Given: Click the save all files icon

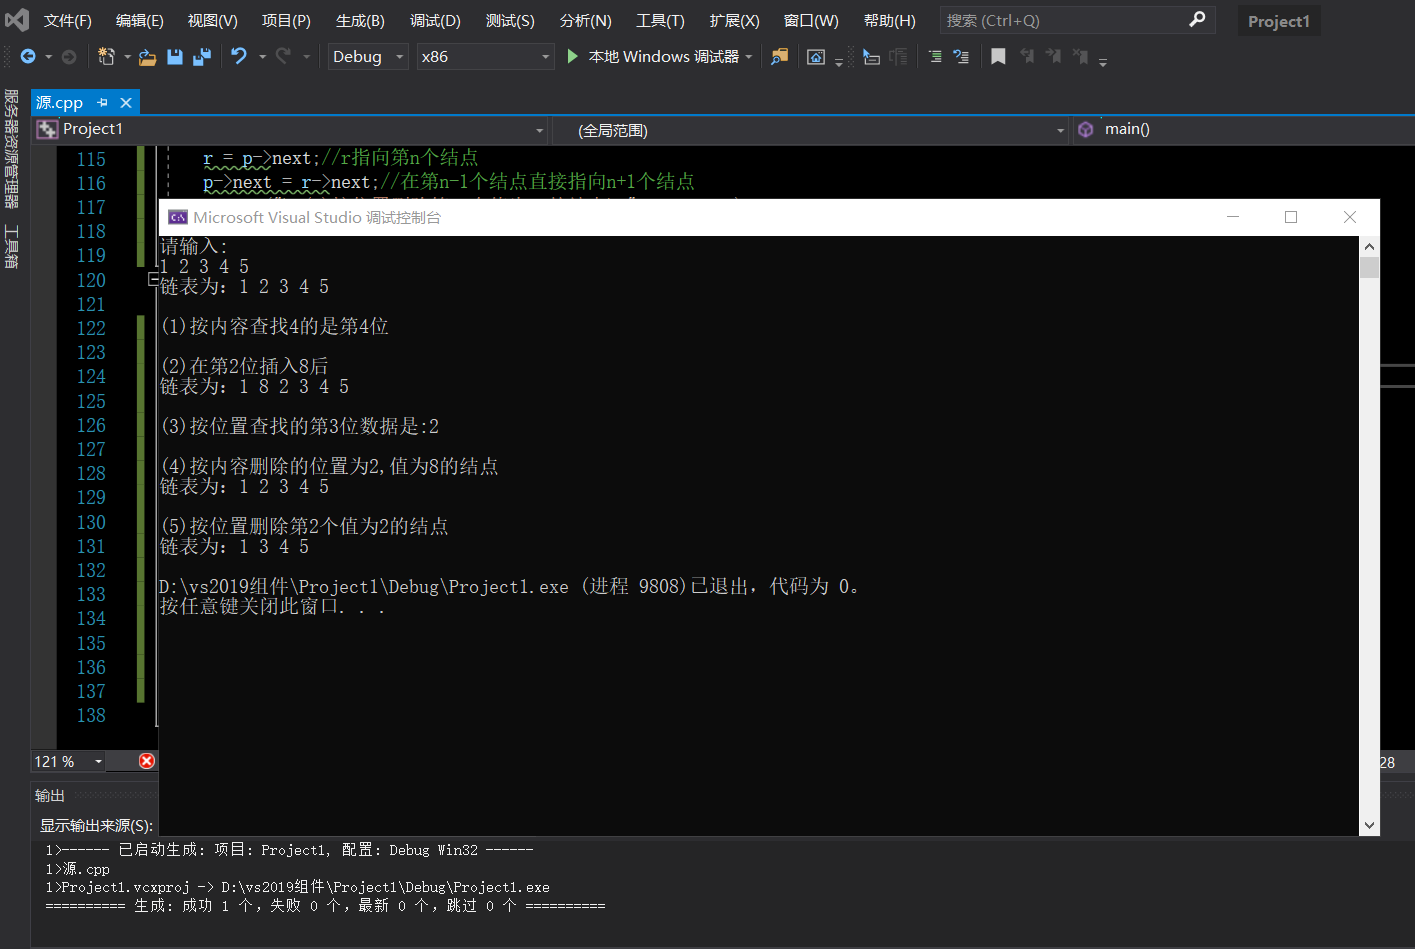Looking at the screenshot, I should [202, 57].
